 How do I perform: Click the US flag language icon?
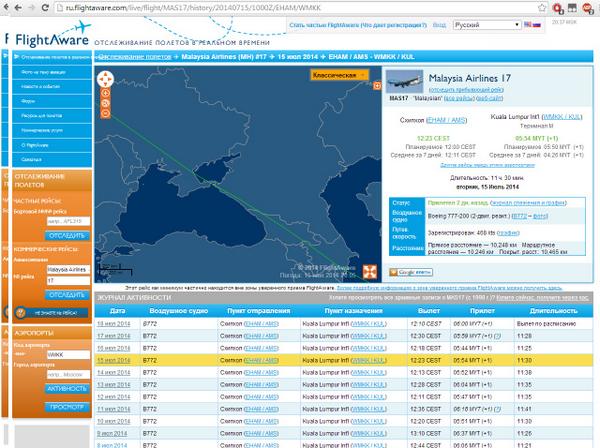click(528, 24)
